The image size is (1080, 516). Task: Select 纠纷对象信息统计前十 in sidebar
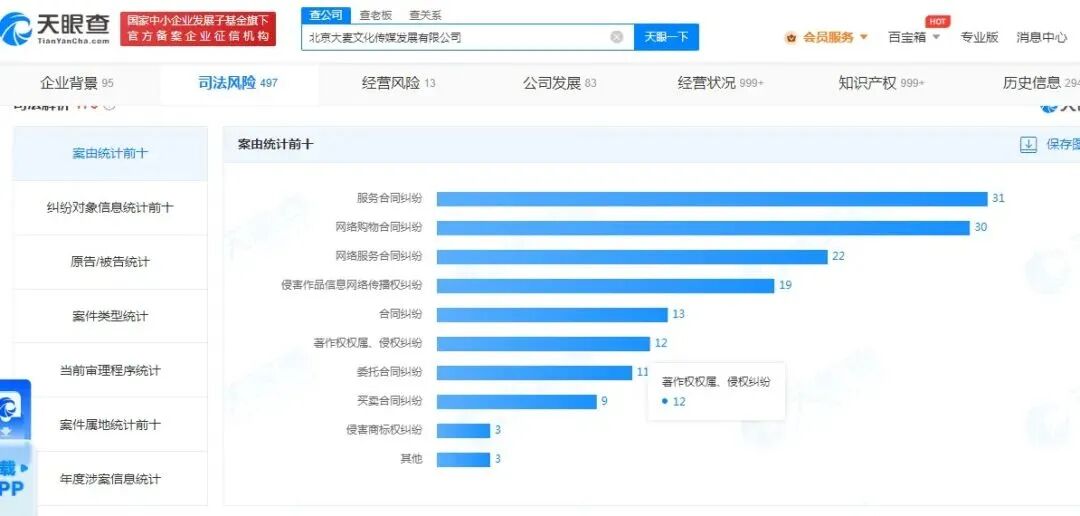pyautogui.click(x=110, y=207)
